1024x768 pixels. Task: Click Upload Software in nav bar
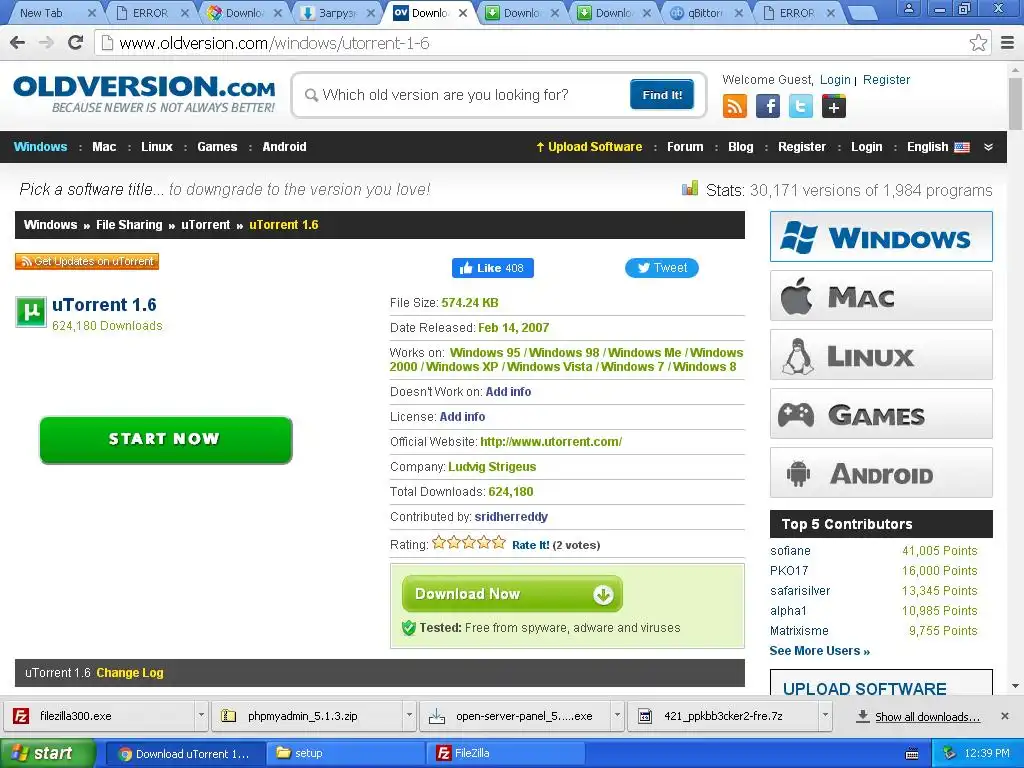589,147
